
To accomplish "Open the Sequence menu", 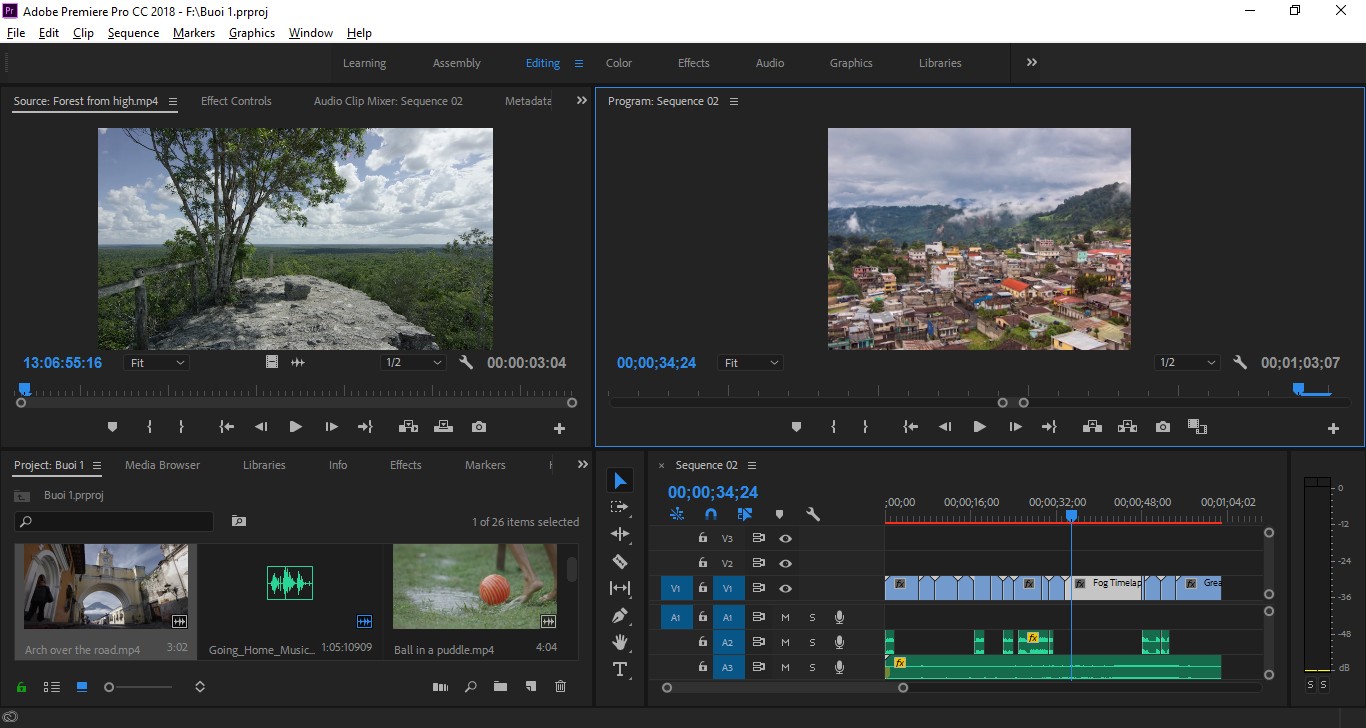I will (x=133, y=33).
